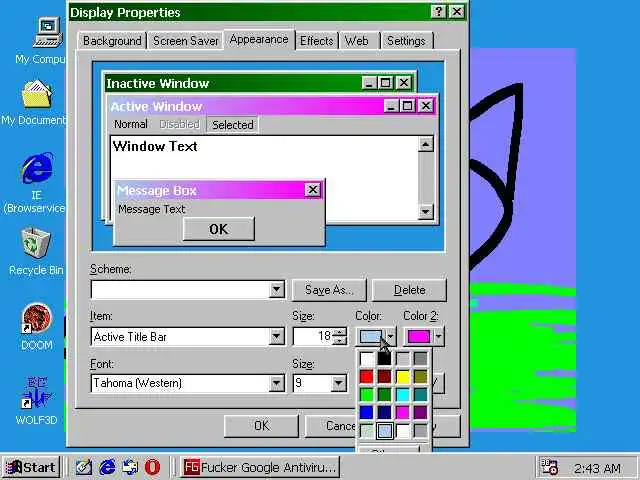Select the My Documents folder icon
Viewport: 640px width, 480px height.
tap(37, 94)
